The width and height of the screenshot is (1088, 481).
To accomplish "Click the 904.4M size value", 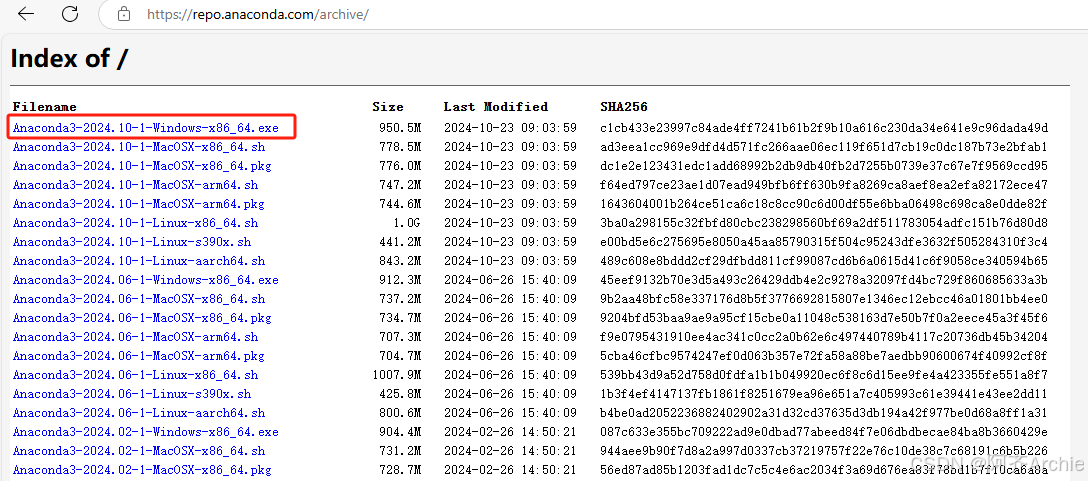I will pyautogui.click(x=400, y=432).
